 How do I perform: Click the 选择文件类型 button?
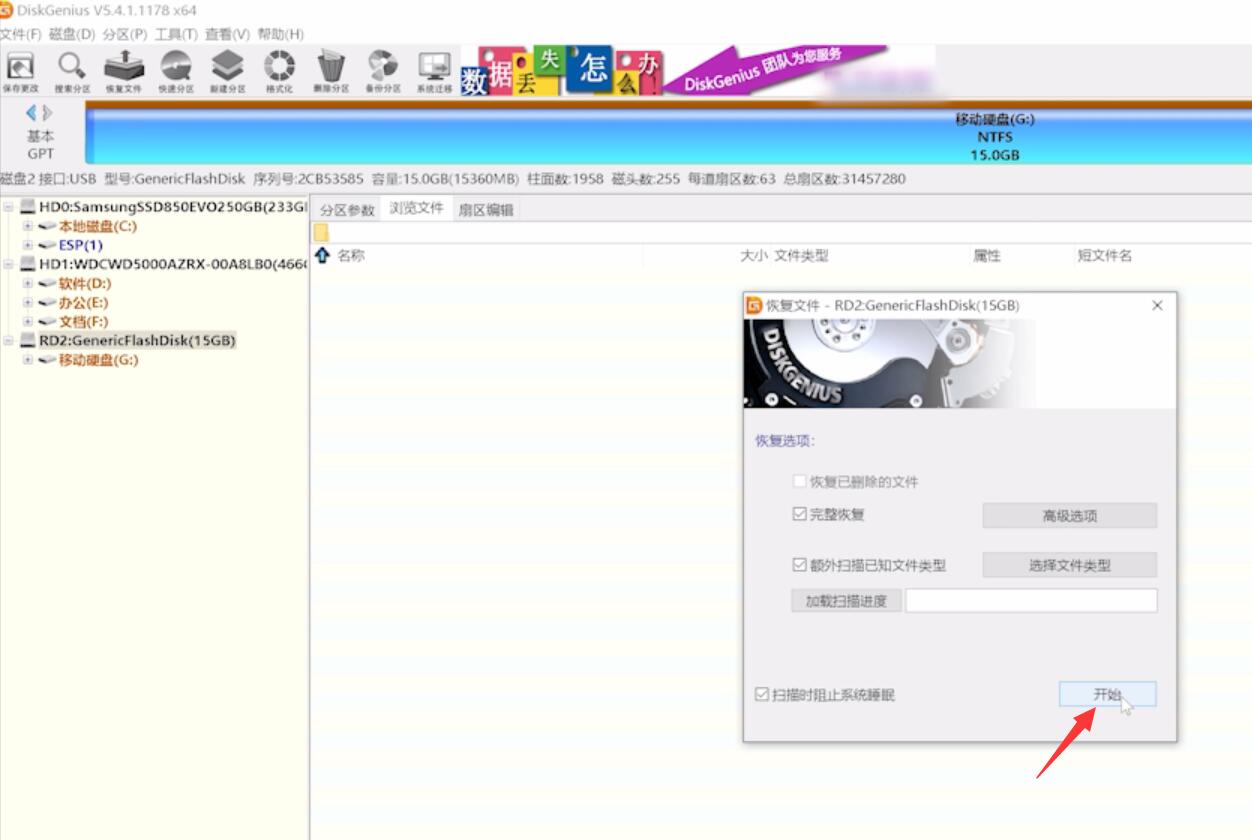(1070, 565)
